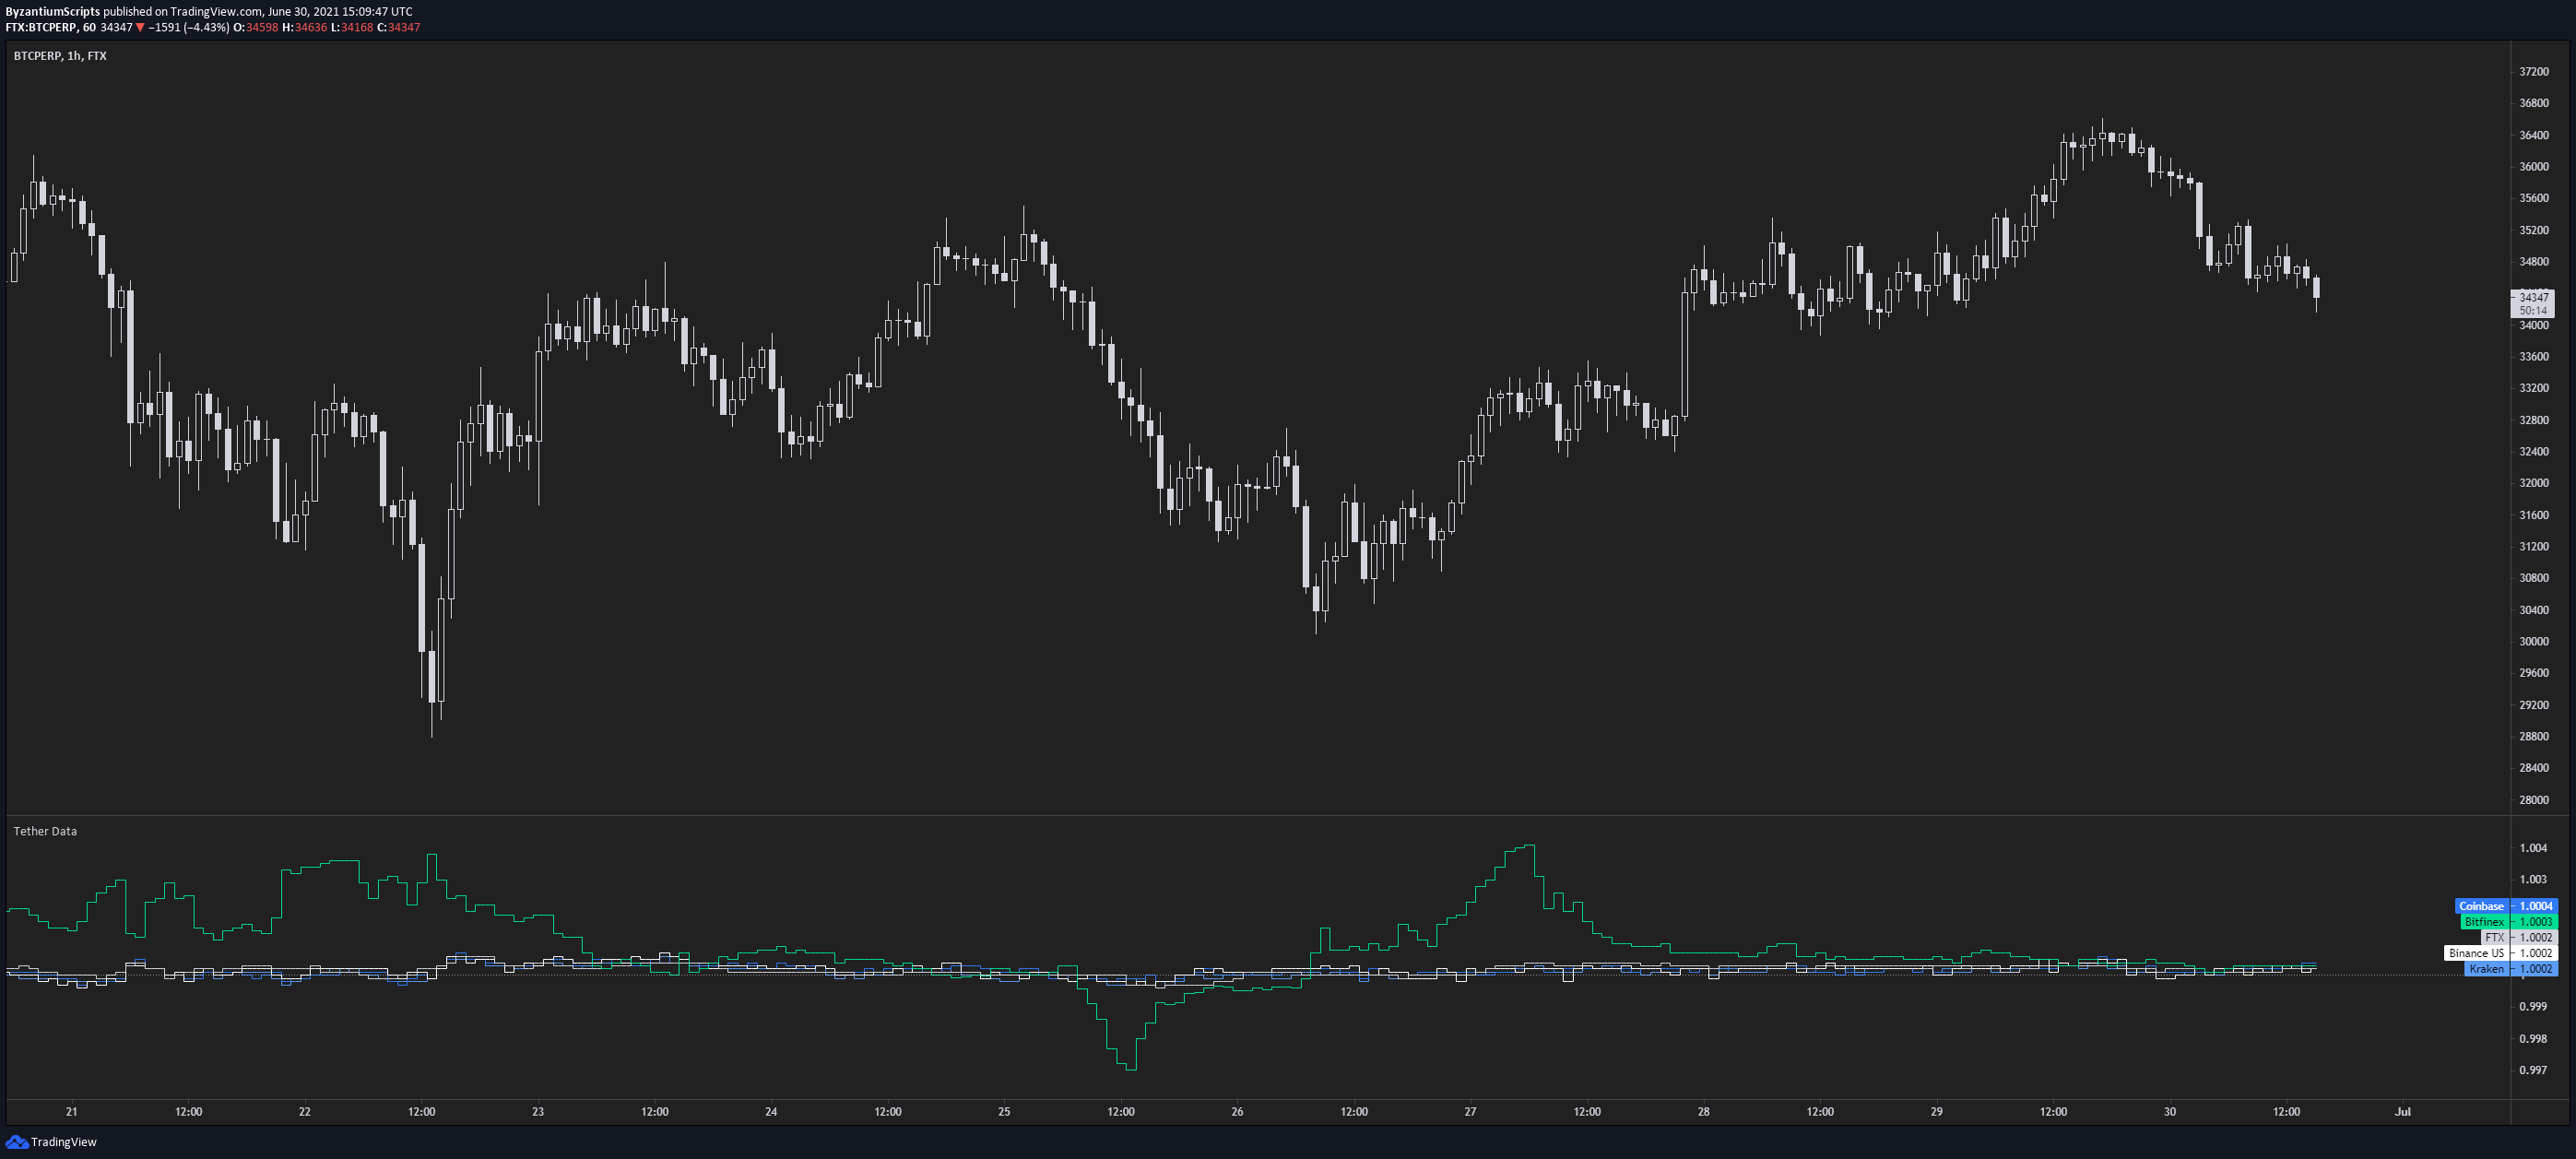The height and width of the screenshot is (1159, 2576).
Task: Click the '33600' price axis label
Action: 2534,357
